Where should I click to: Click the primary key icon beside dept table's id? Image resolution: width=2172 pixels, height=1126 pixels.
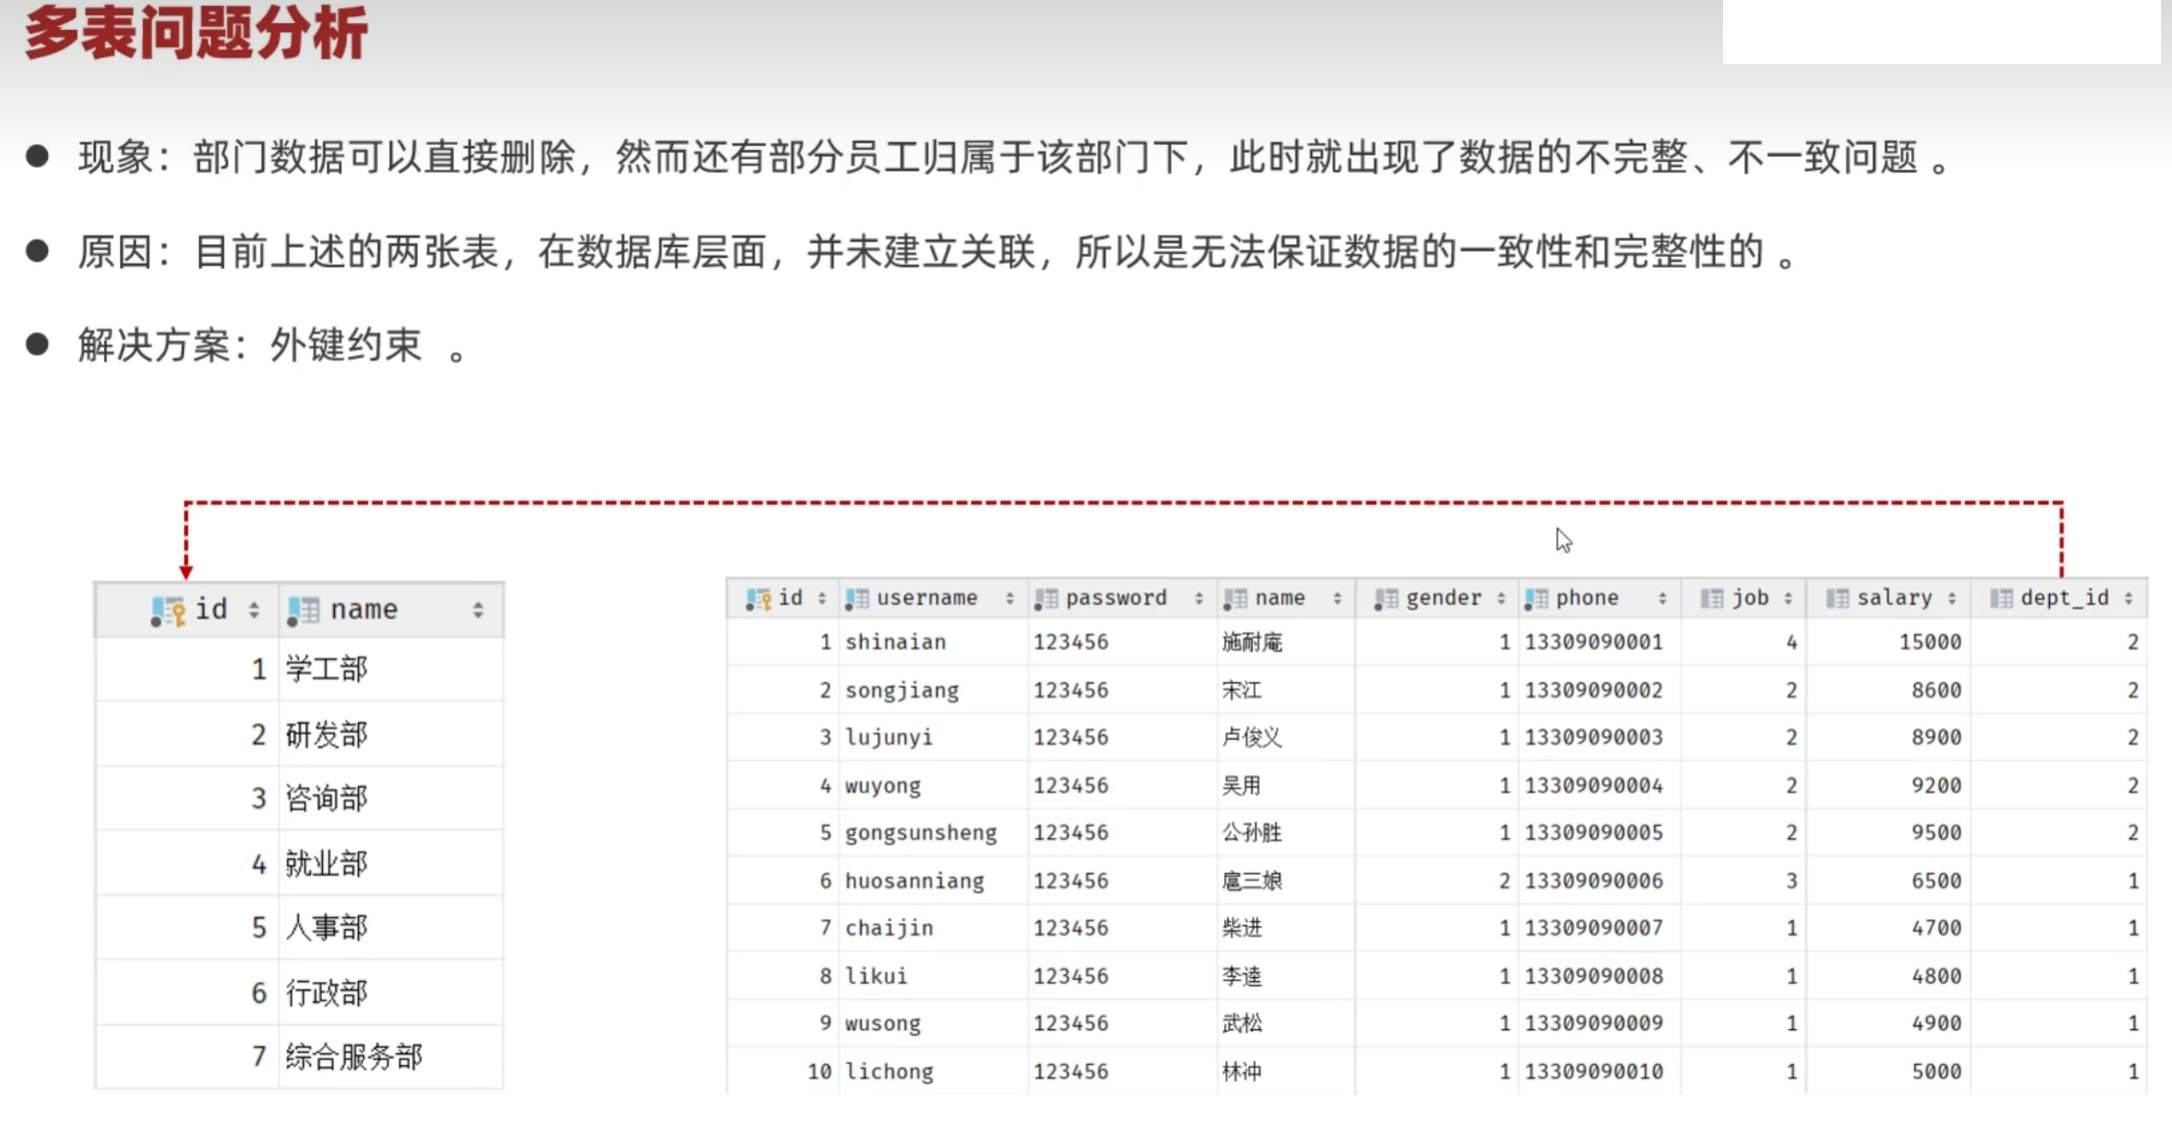(x=168, y=610)
